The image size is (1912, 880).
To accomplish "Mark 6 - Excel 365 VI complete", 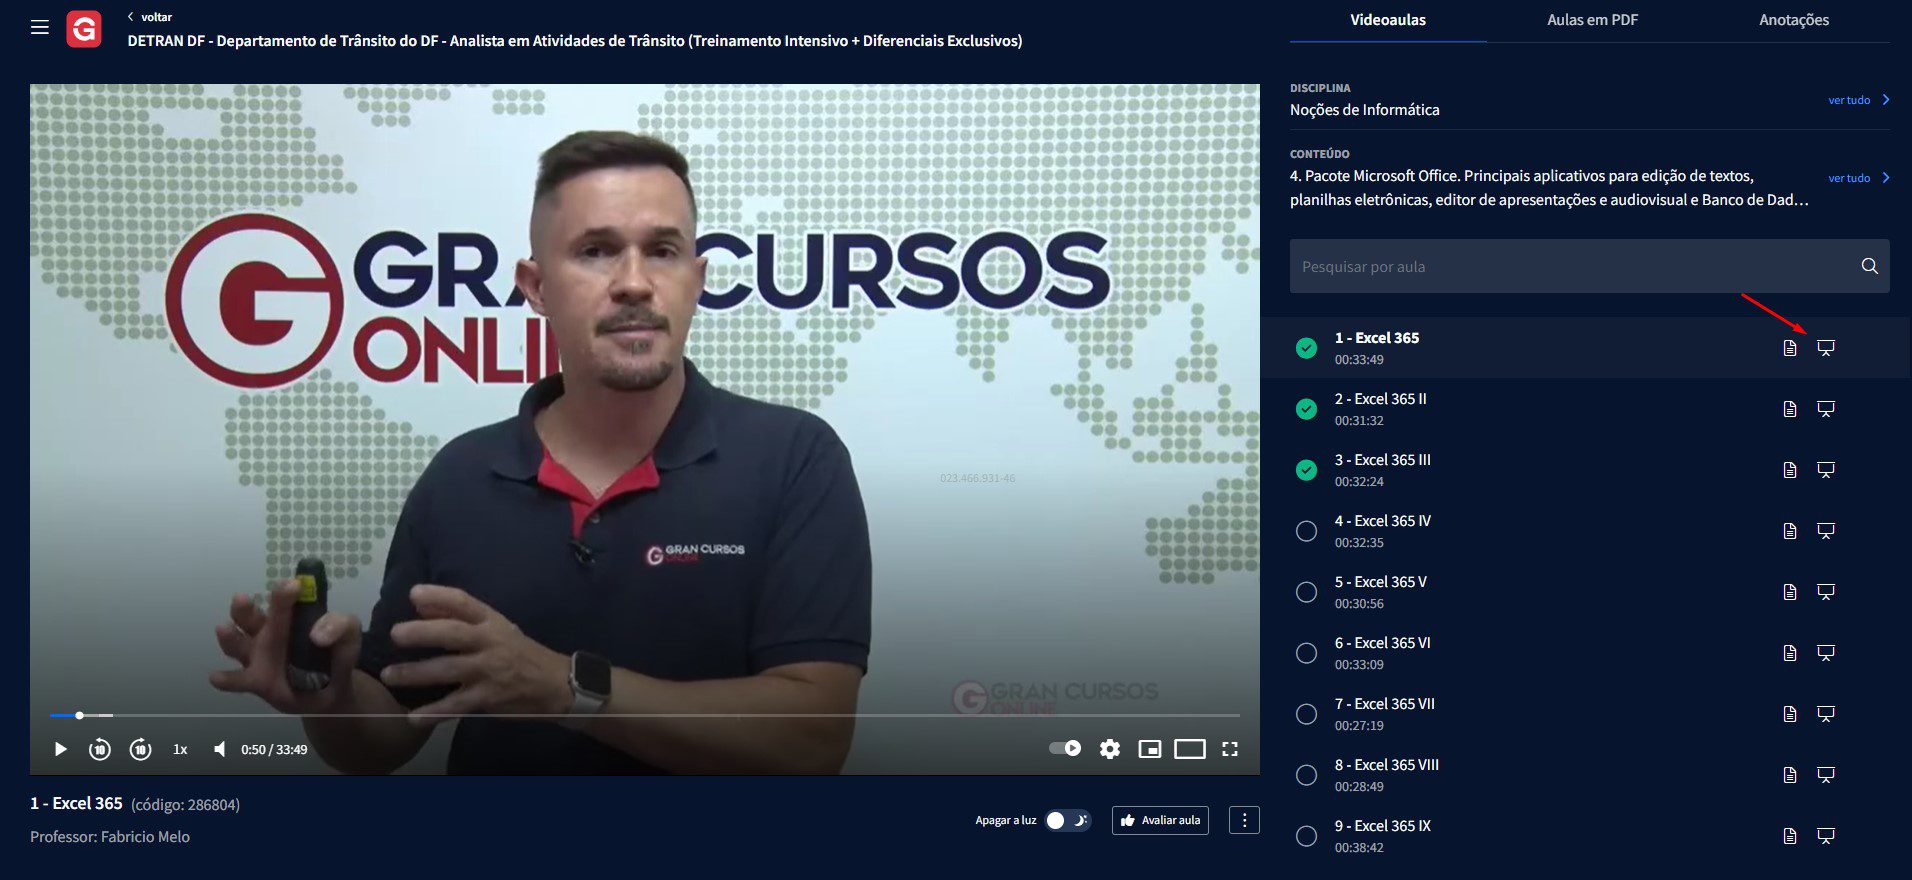I will pos(1306,653).
